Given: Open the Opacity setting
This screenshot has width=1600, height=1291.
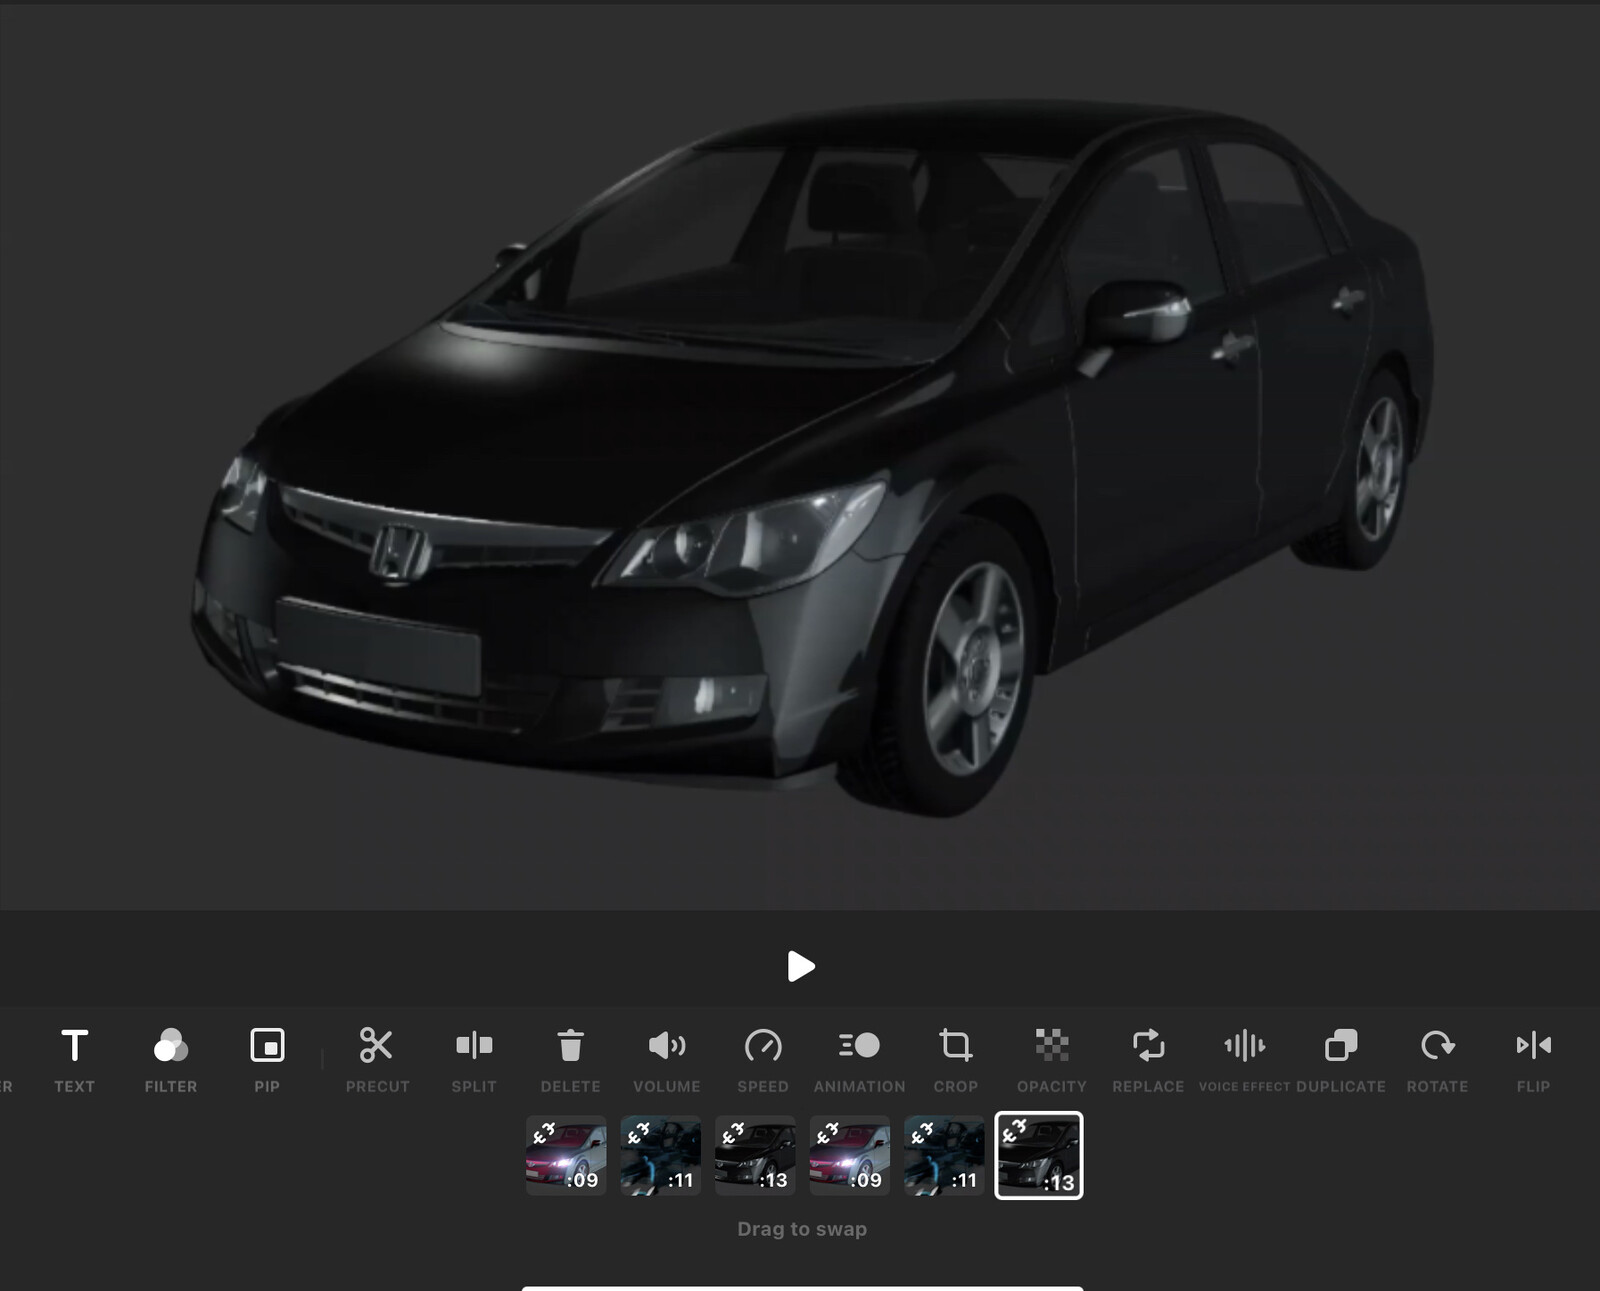Looking at the screenshot, I should point(1051,1060).
